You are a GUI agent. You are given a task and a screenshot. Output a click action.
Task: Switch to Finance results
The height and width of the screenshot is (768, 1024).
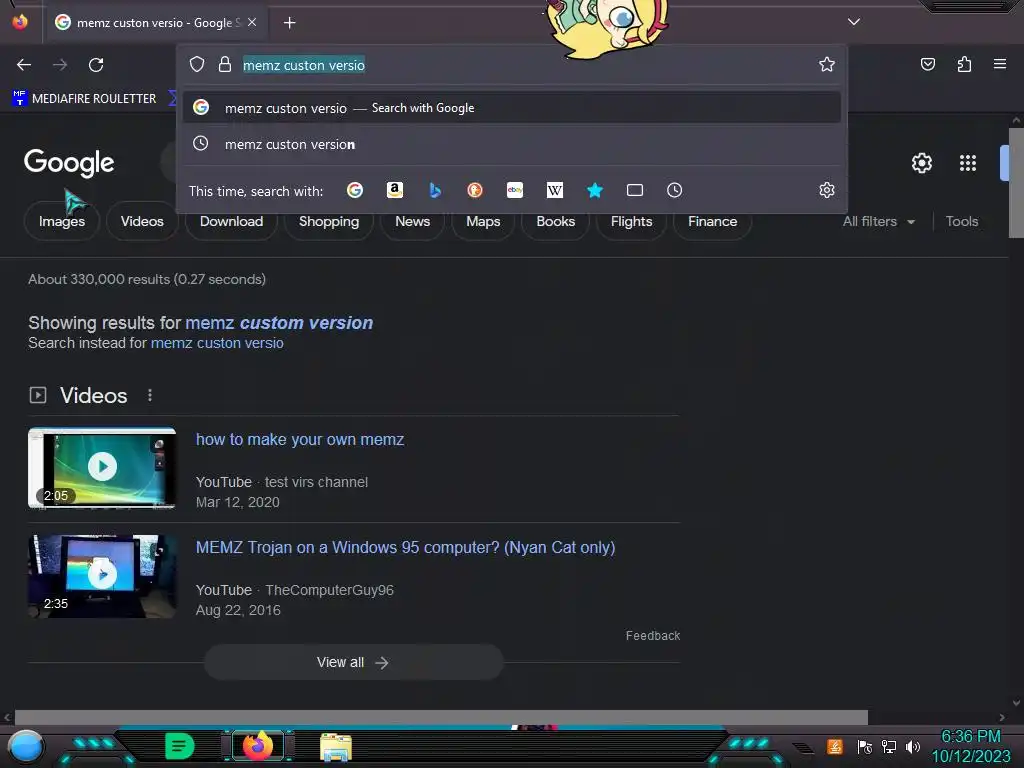click(712, 221)
